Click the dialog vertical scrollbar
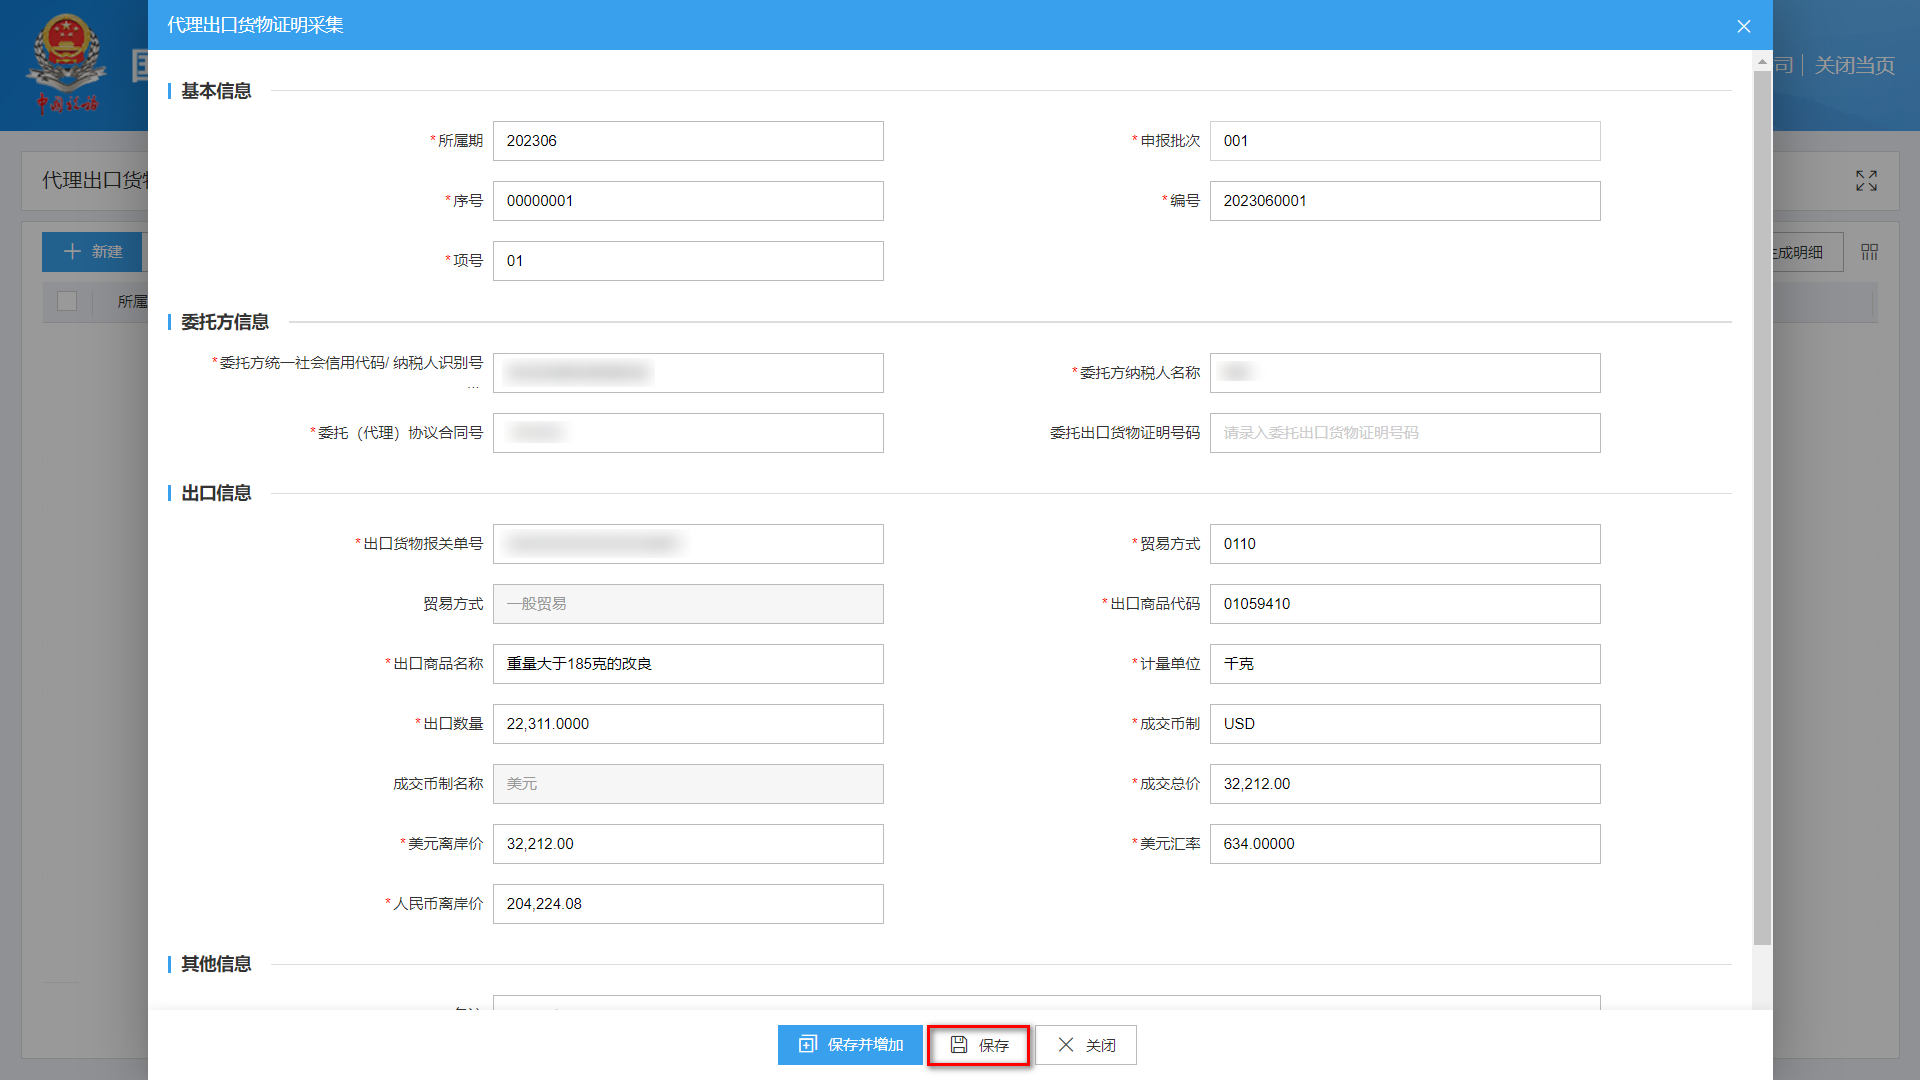Screen dimensions: 1920x1080 [1761, 500]
